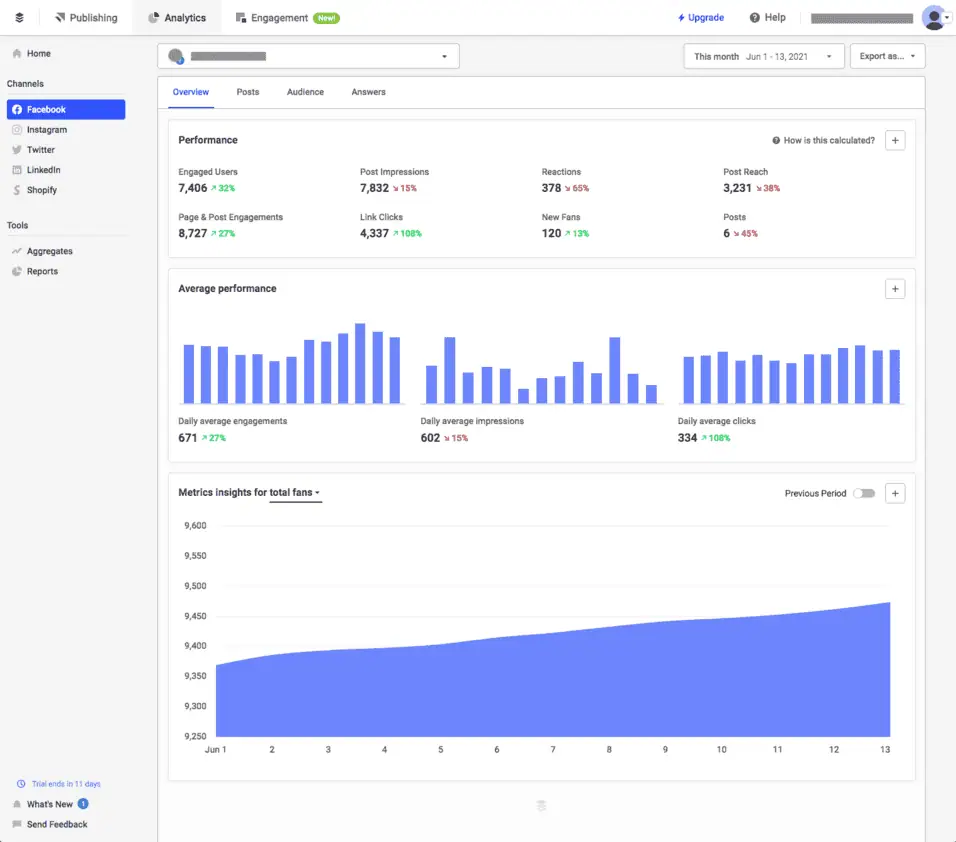Expand the Export as menu
Screen dimensions: 956x842
pos(887,57)
